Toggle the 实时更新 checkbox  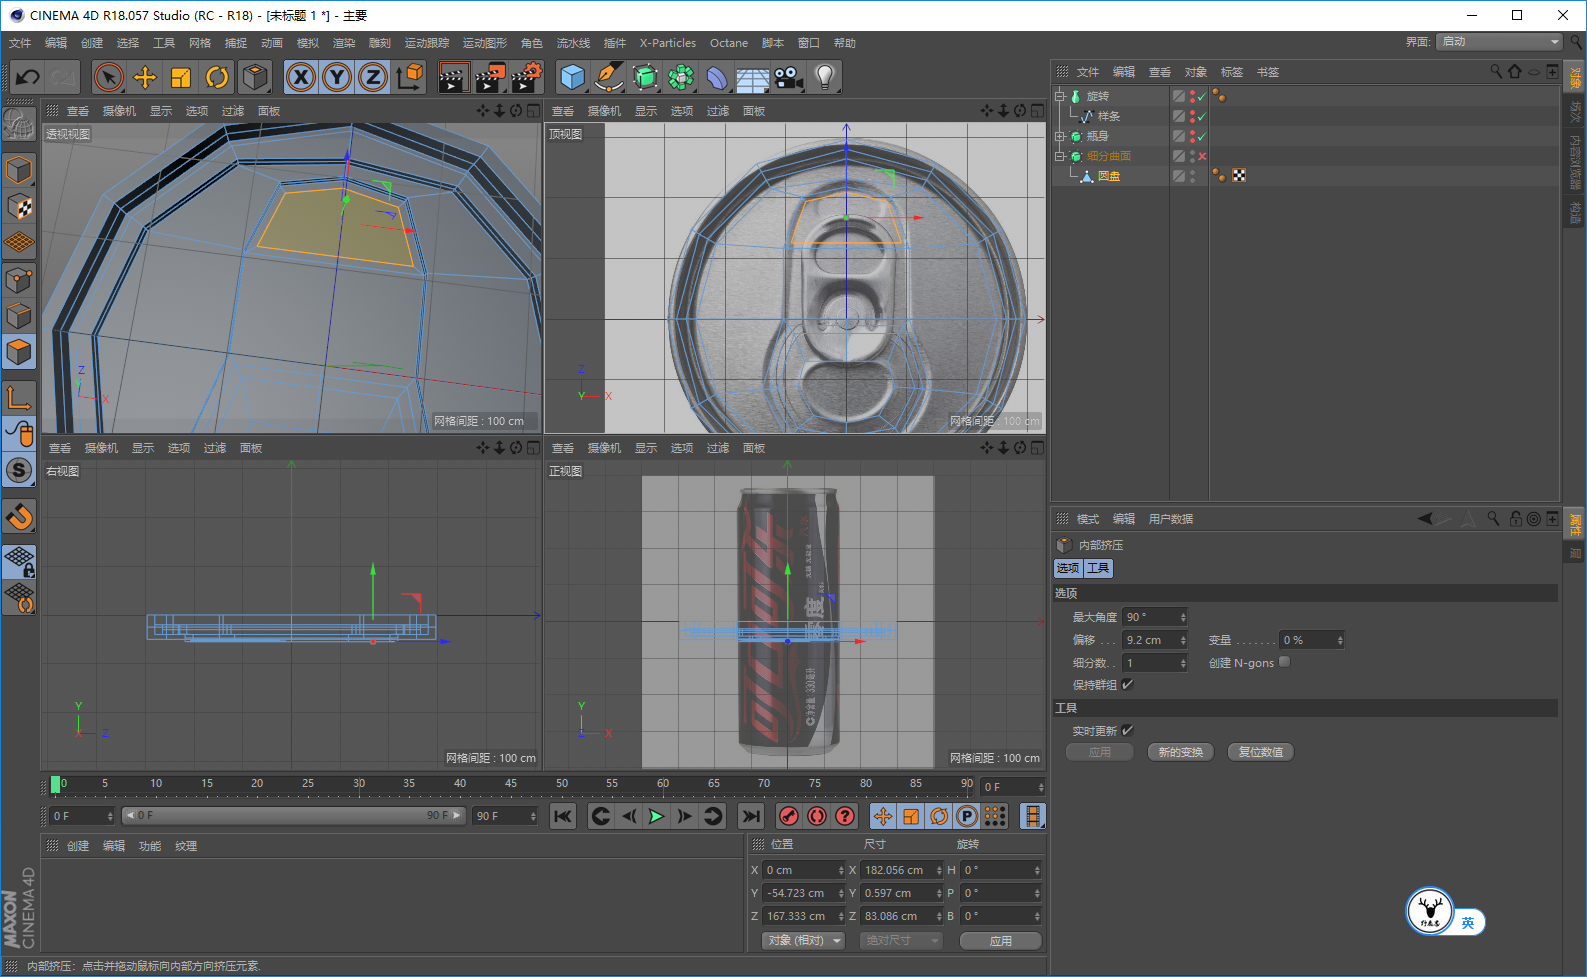click(x=1128, y=731)
